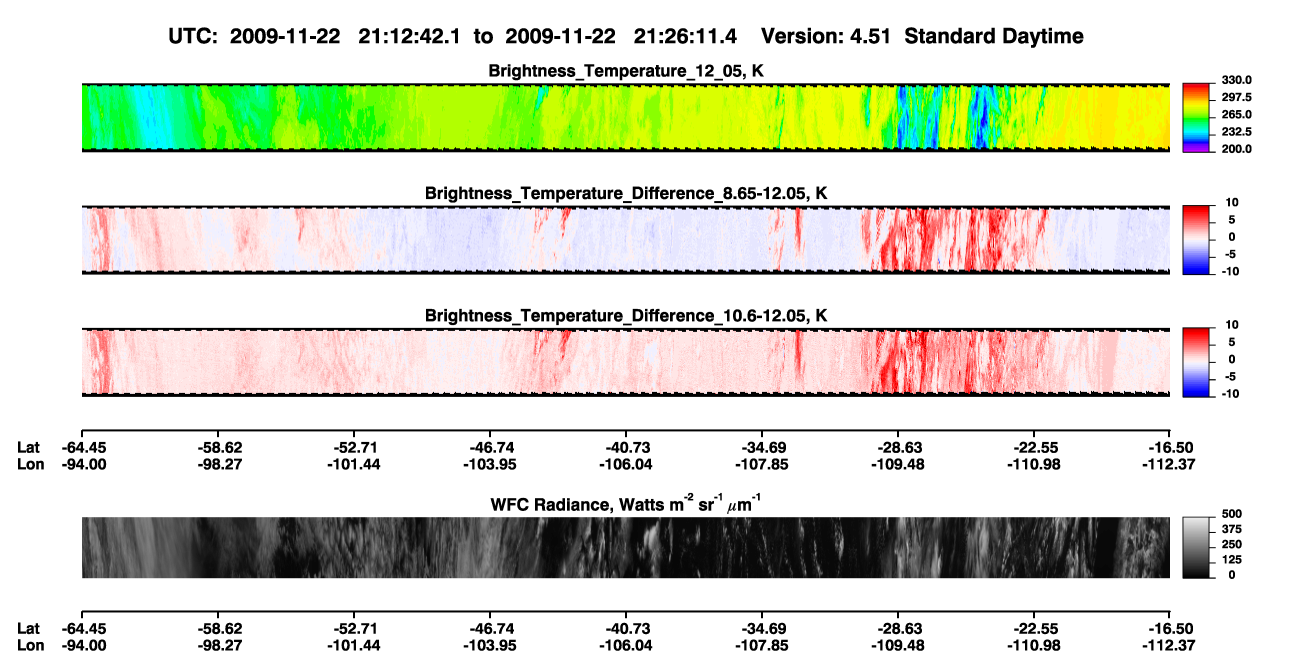Click longitude -103.95 on axis below WFC panel

tap(490, 644)
